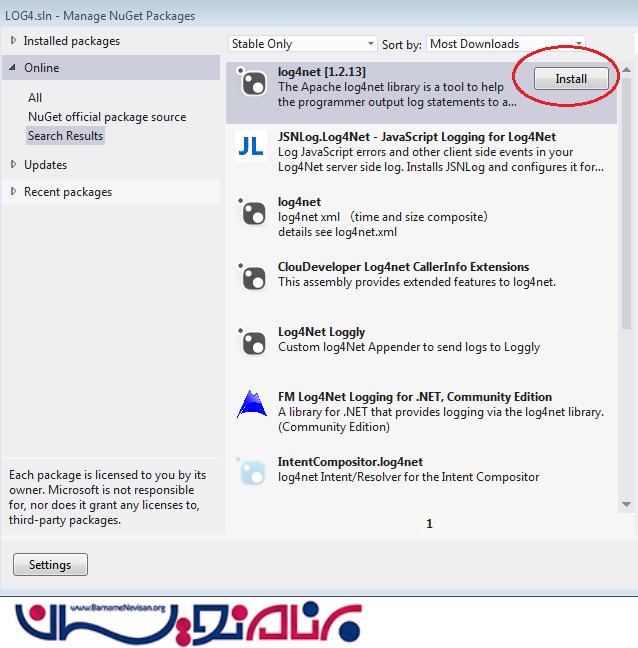Click icon of log4net xml package
The image size is (638, 648).
(x=251, y=211)
